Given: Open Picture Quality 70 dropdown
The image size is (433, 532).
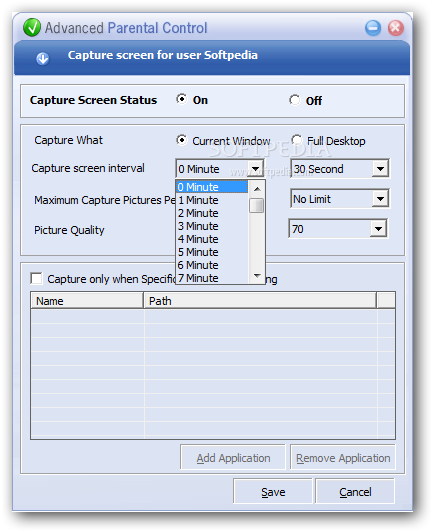Looking at the screenshot, I should 378,228.
